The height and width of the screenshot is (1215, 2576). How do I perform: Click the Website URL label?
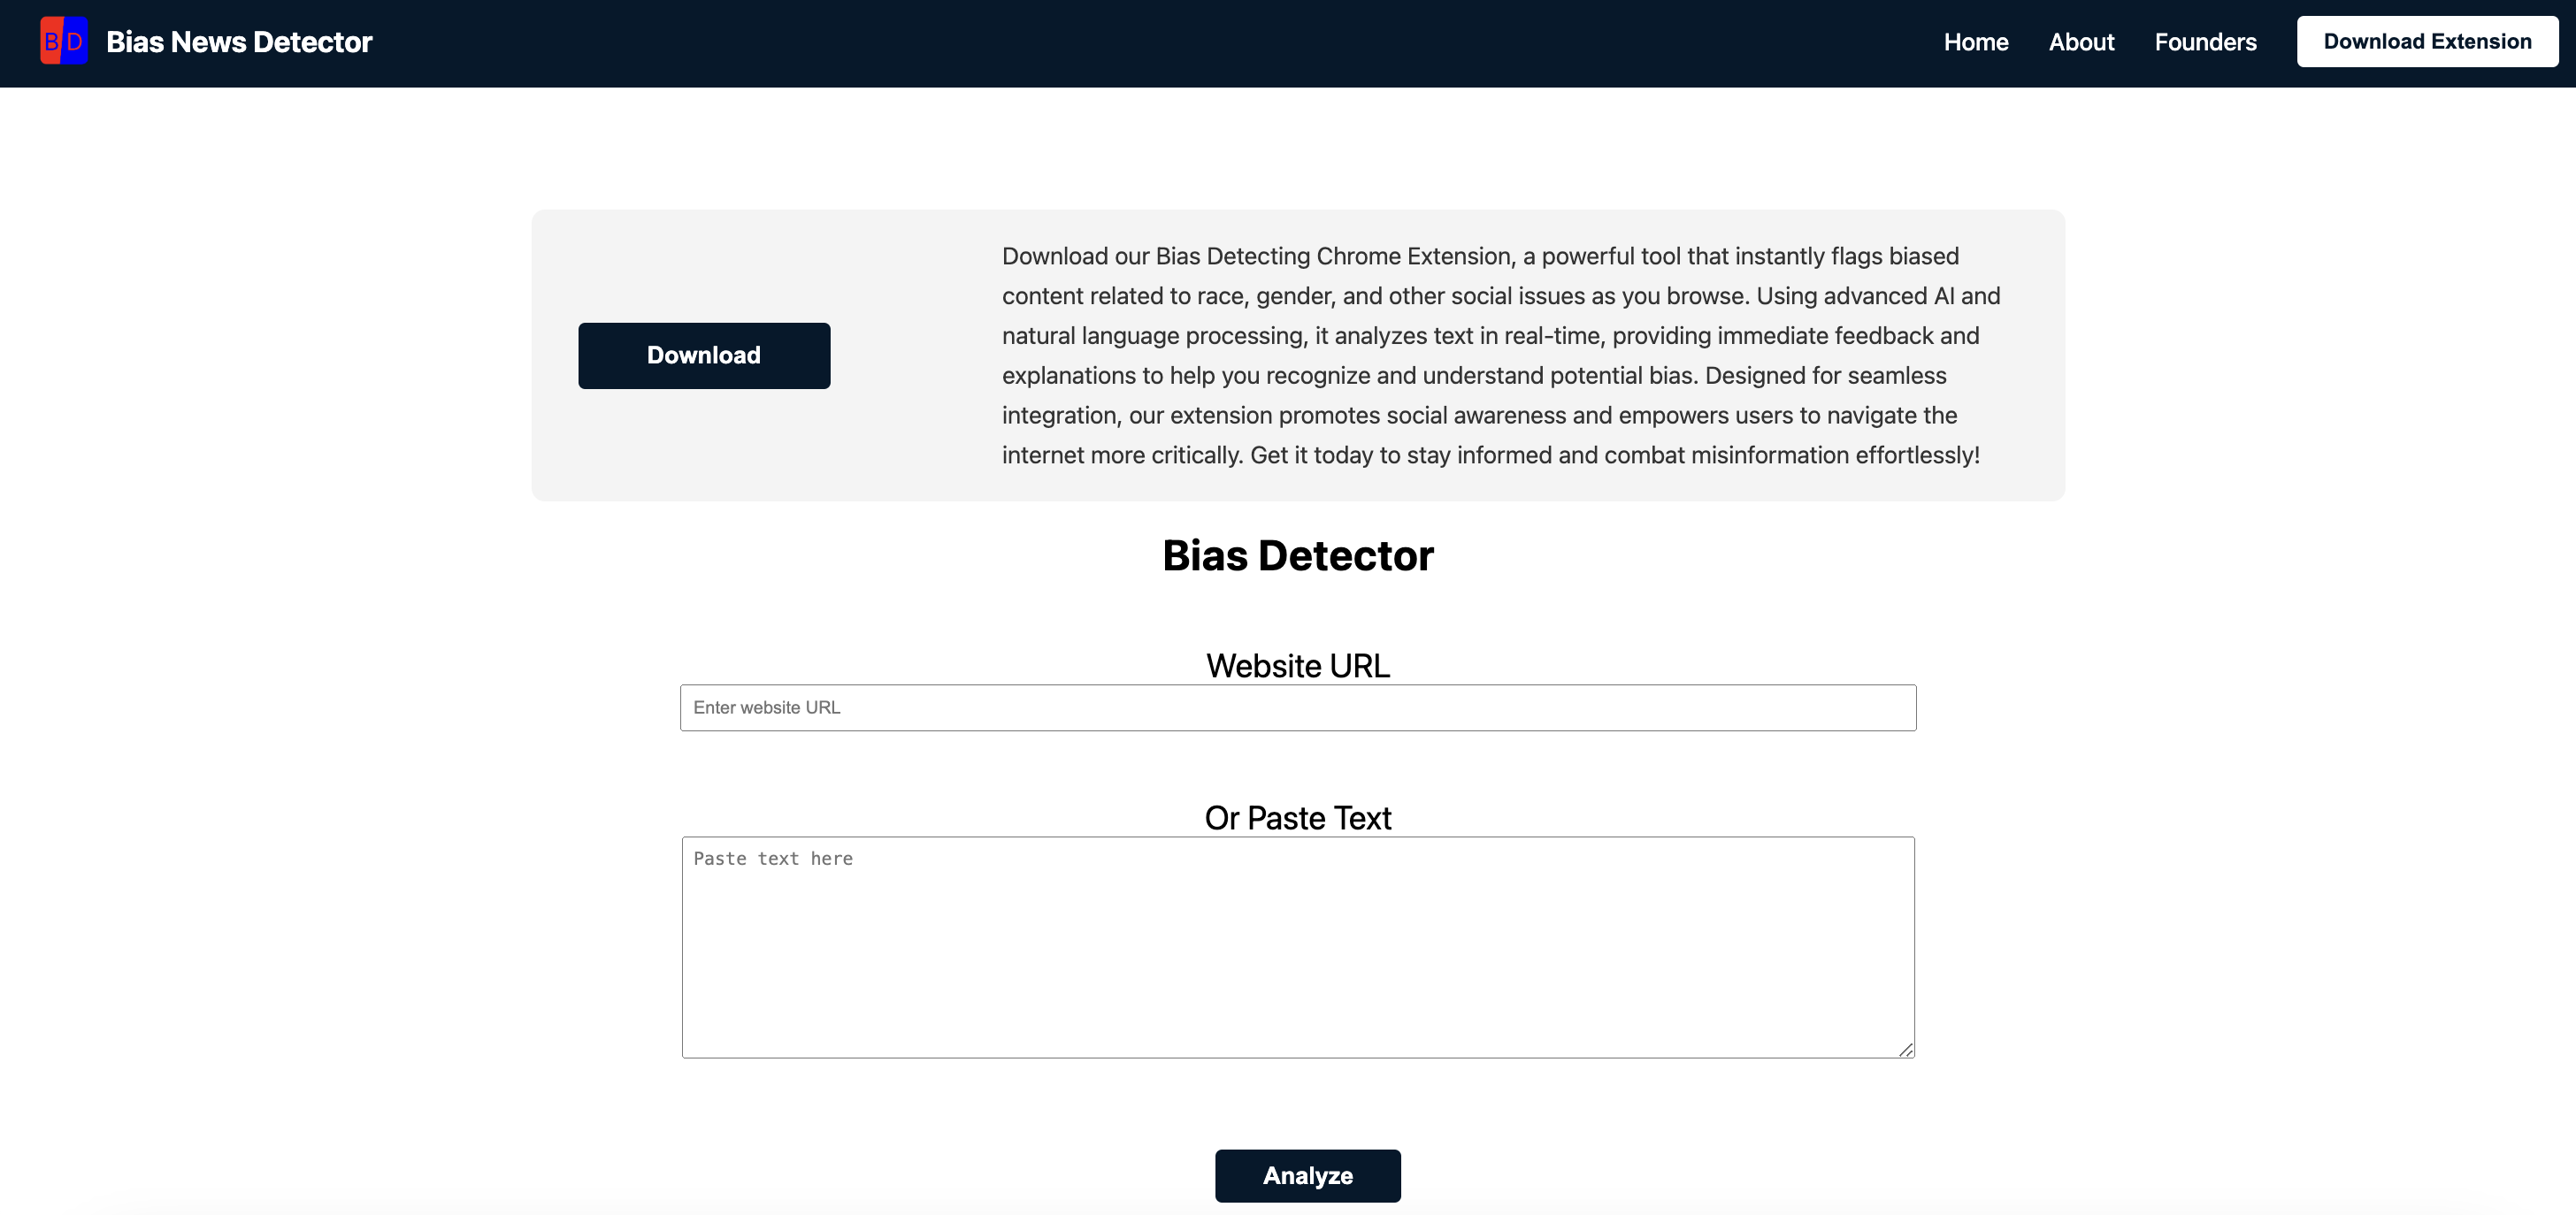point(1297,665)
